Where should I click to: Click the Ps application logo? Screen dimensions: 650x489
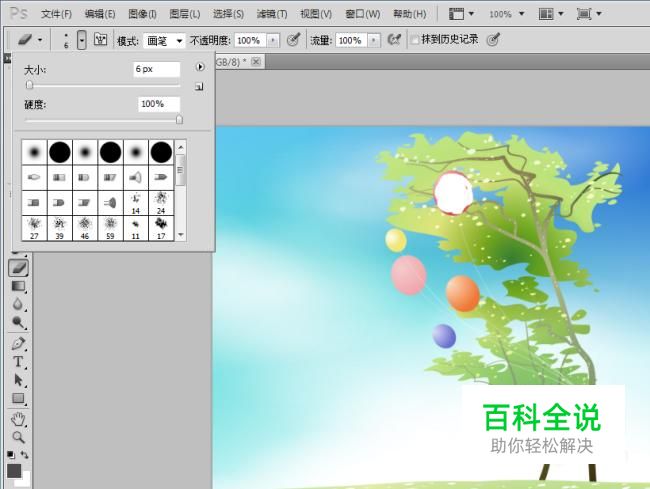(x=19, y=14)
